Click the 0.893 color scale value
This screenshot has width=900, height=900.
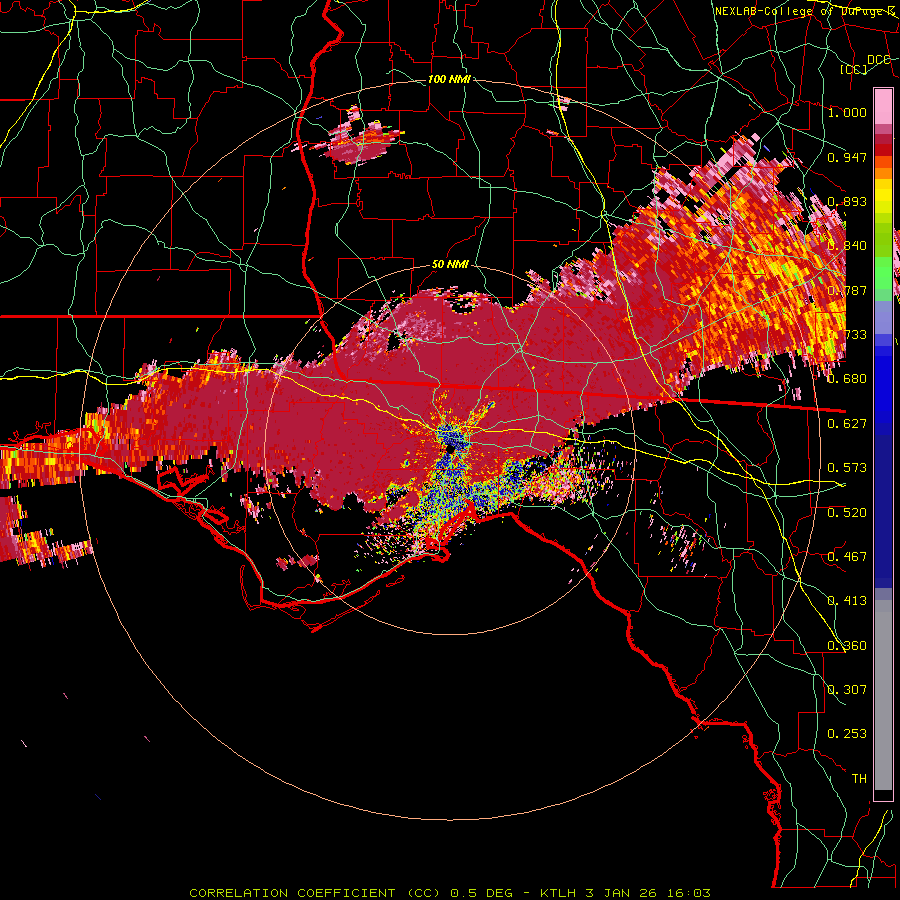point(847,201)
